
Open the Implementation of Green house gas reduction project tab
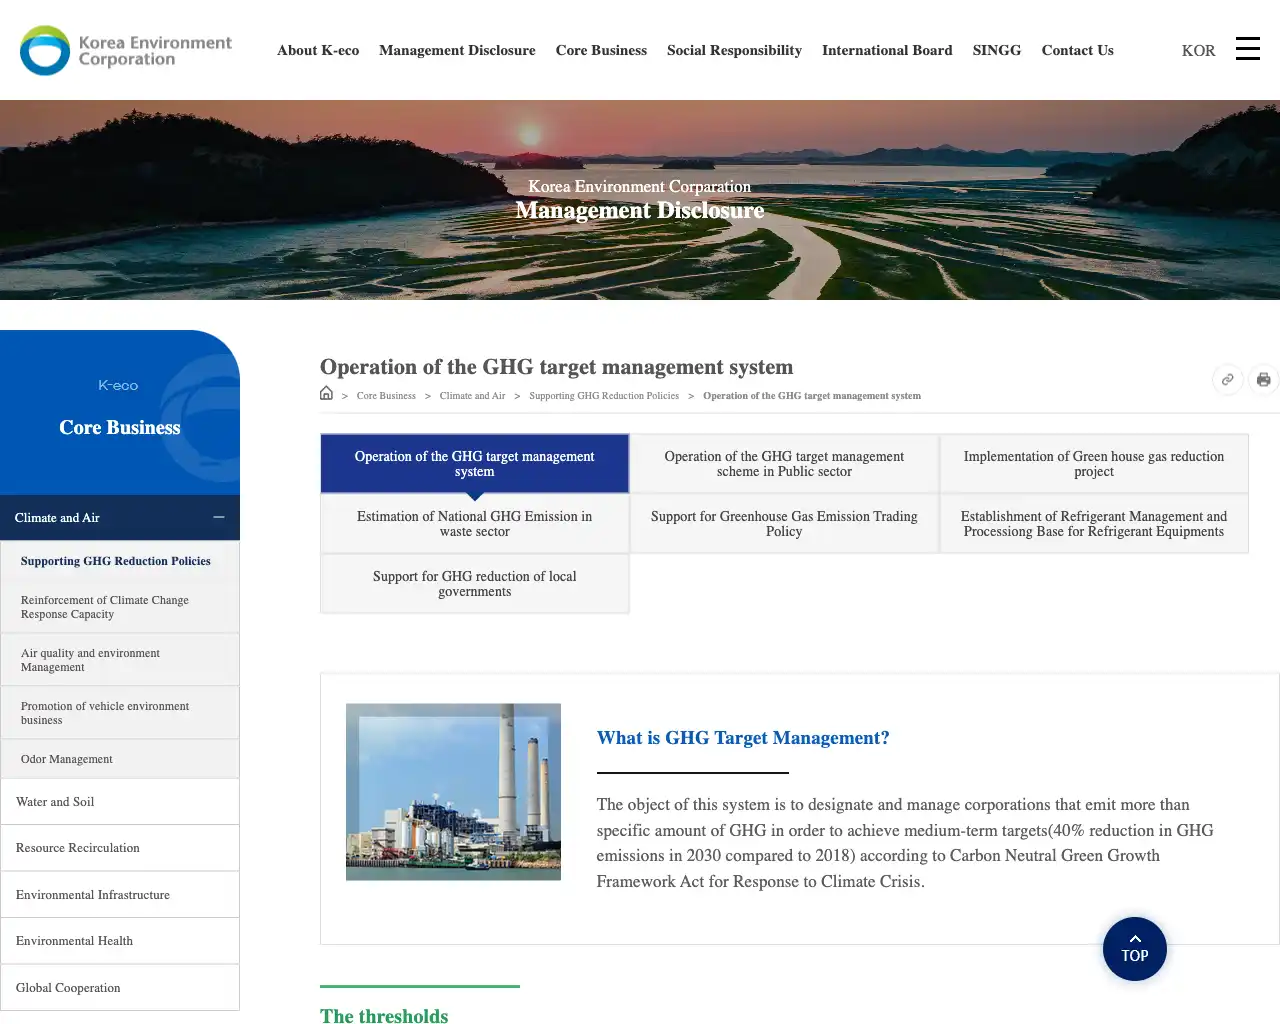point(1094,463)
